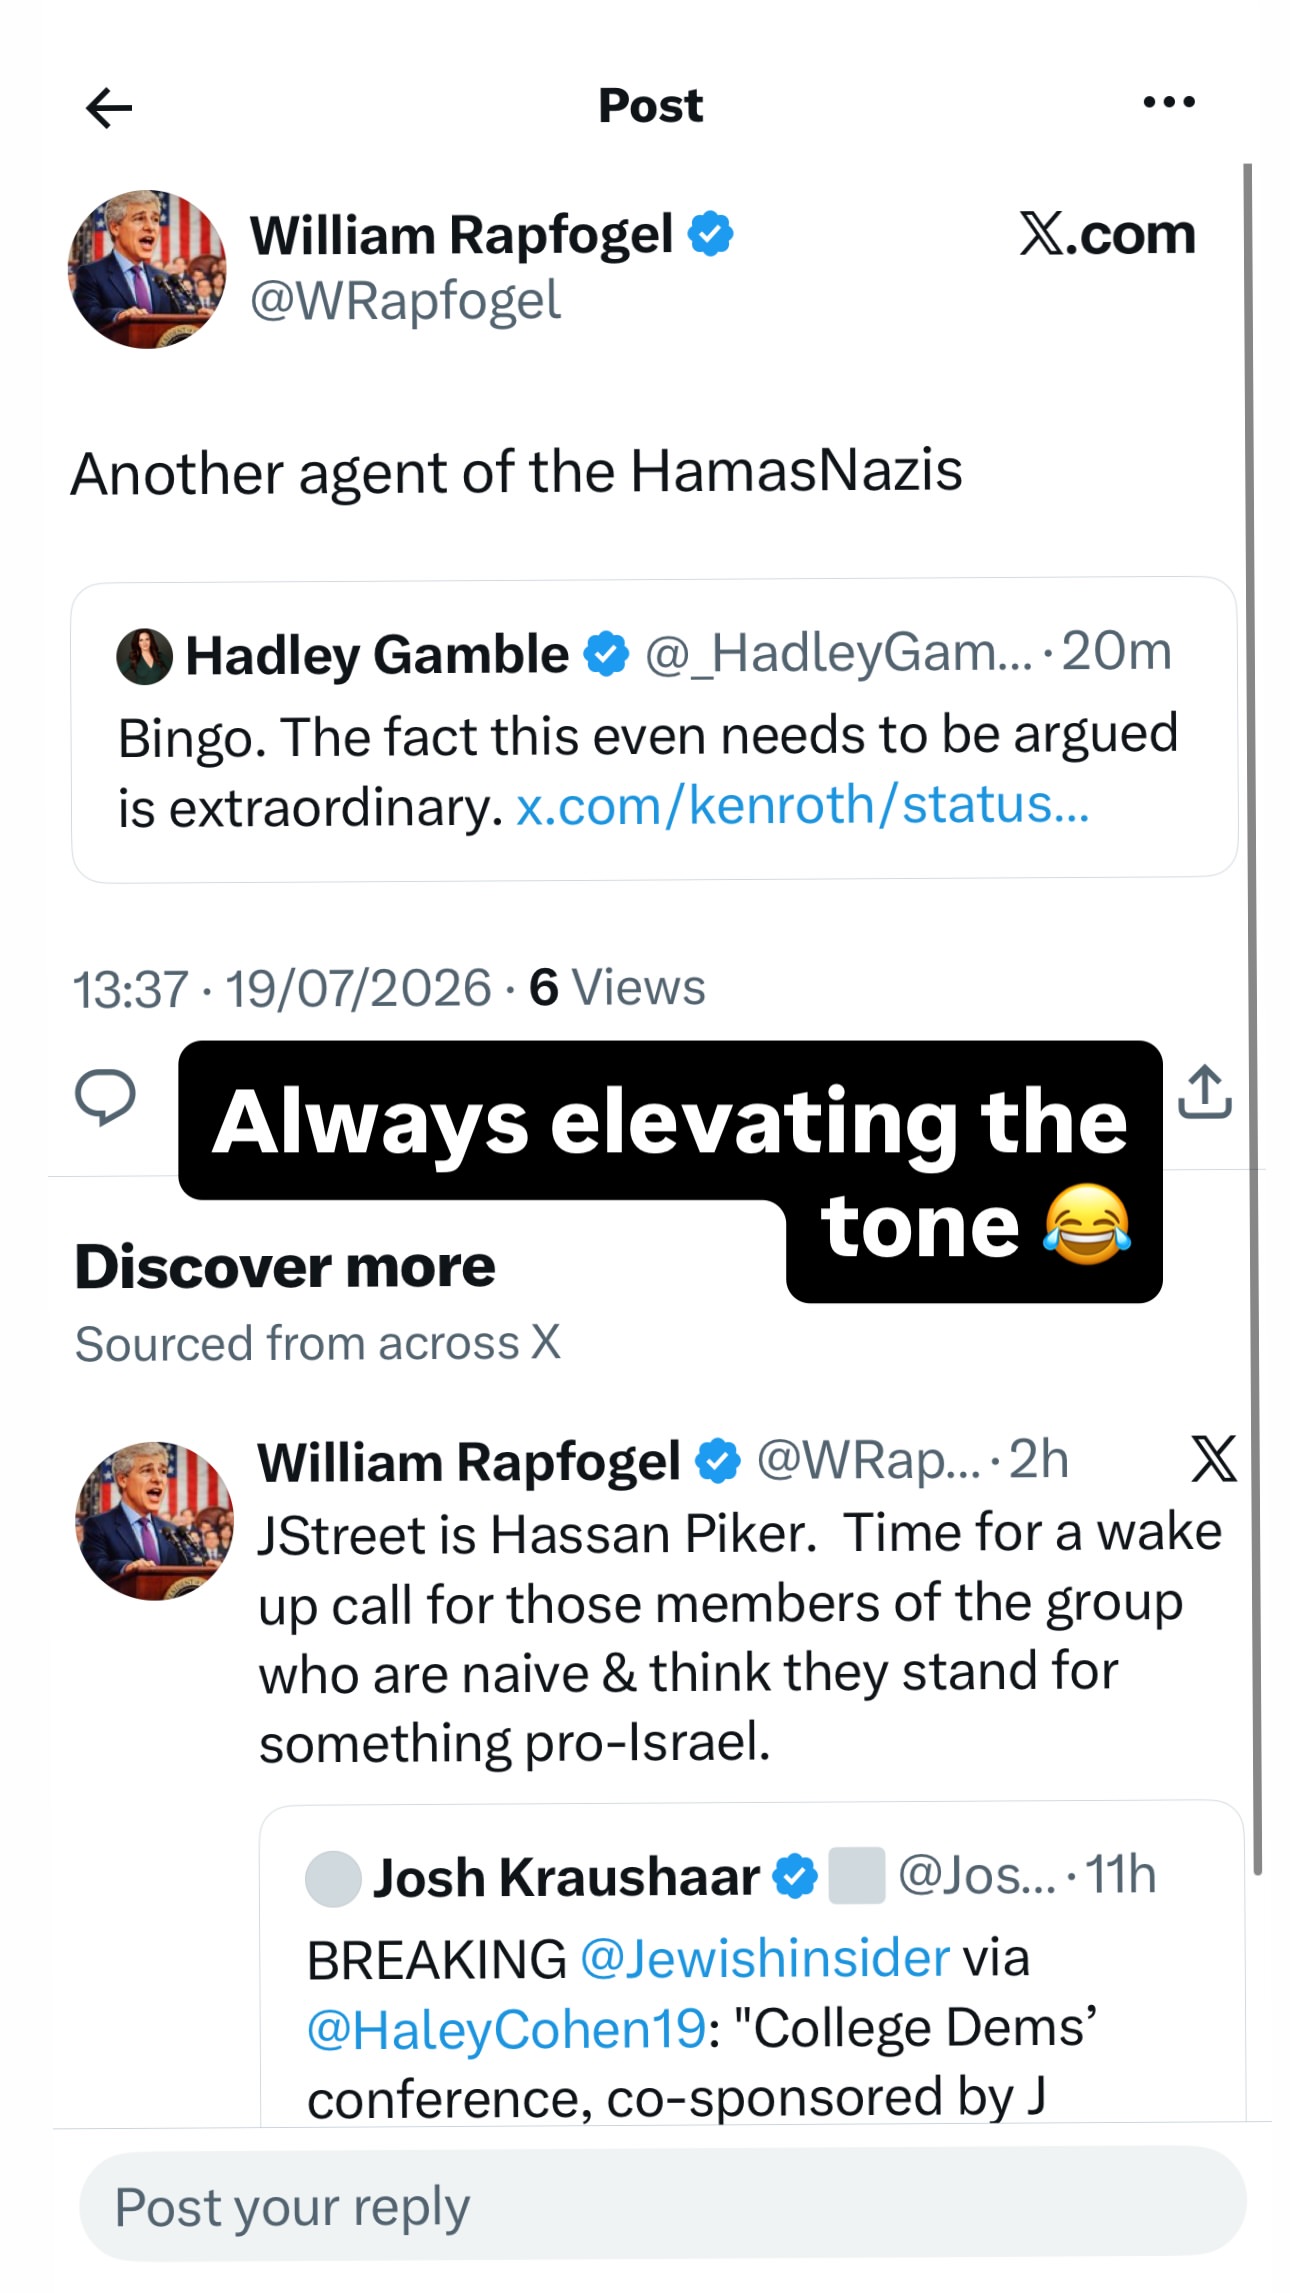
Task: Tap the share upload icon
Action: click(1205, 1092)
